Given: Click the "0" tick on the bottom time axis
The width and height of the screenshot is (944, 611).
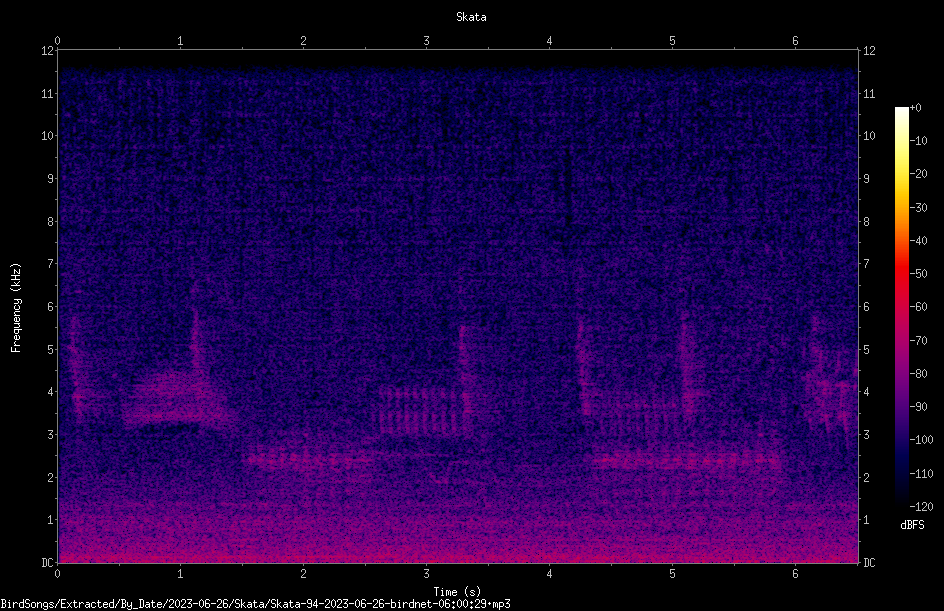Looking at the screenshot, I should point(57,574).
